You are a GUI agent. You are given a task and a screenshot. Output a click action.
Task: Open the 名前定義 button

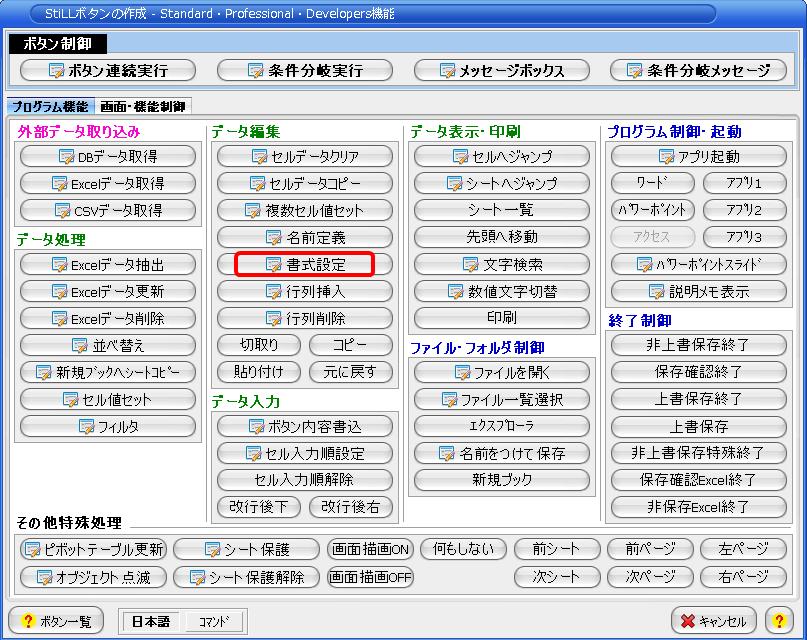click(x=305, y=237)
